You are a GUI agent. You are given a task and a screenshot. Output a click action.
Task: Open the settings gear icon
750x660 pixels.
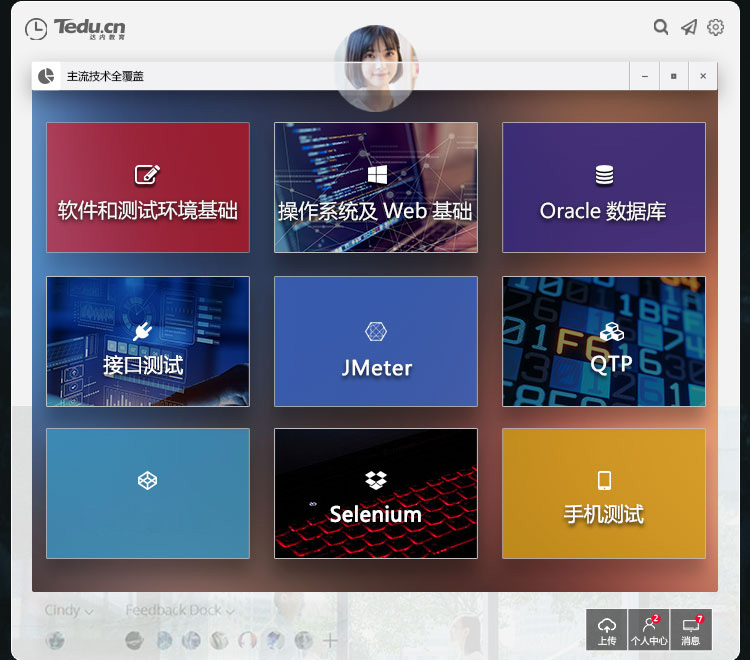click(x=716, y=27)
